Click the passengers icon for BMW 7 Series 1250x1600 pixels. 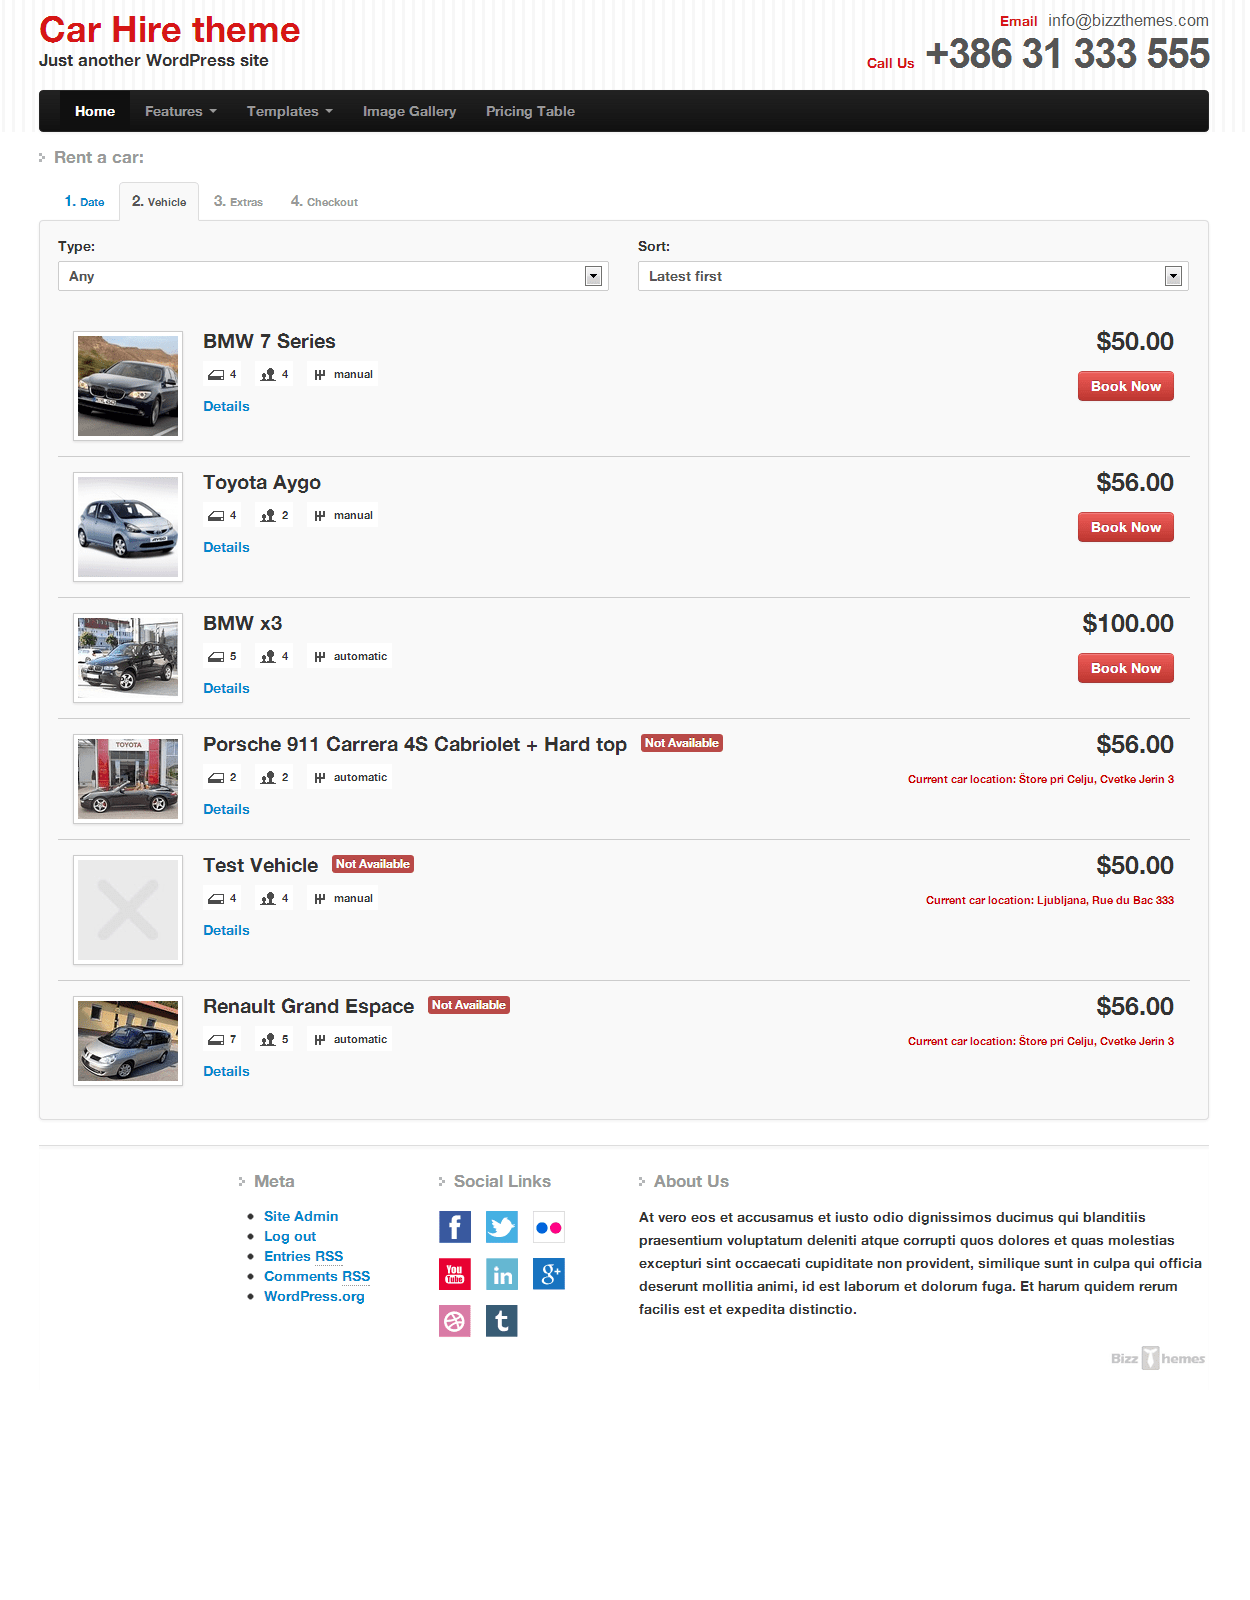coord(268,375)
